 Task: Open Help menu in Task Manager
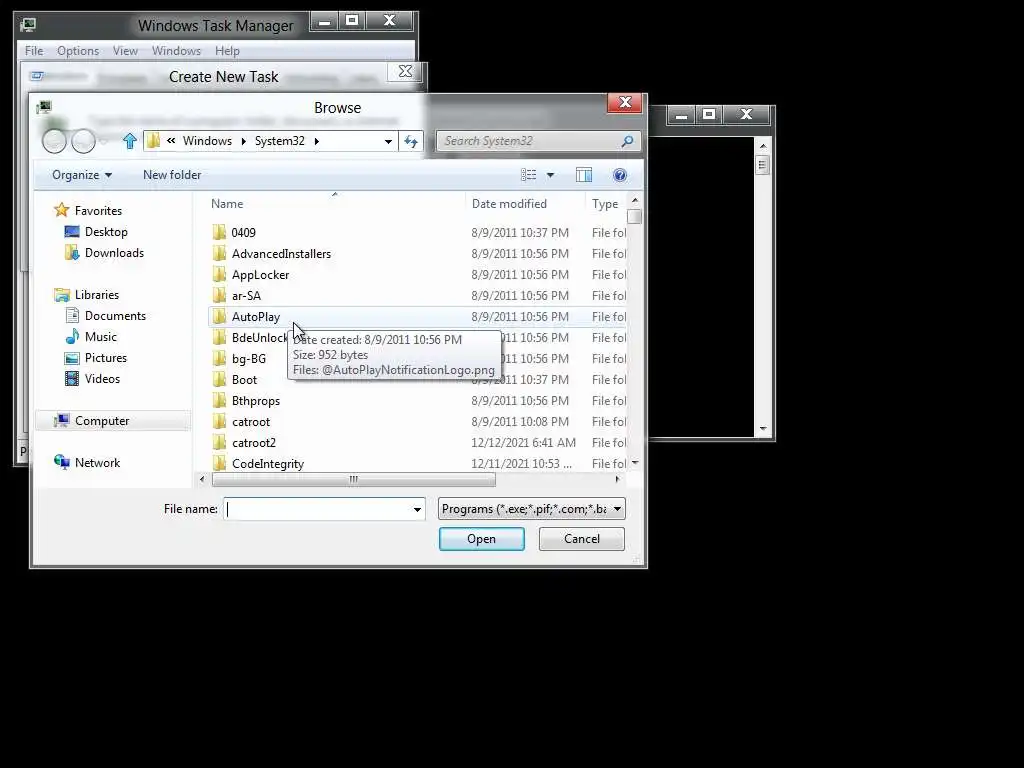pyautogui.click(x=227, y=51)
